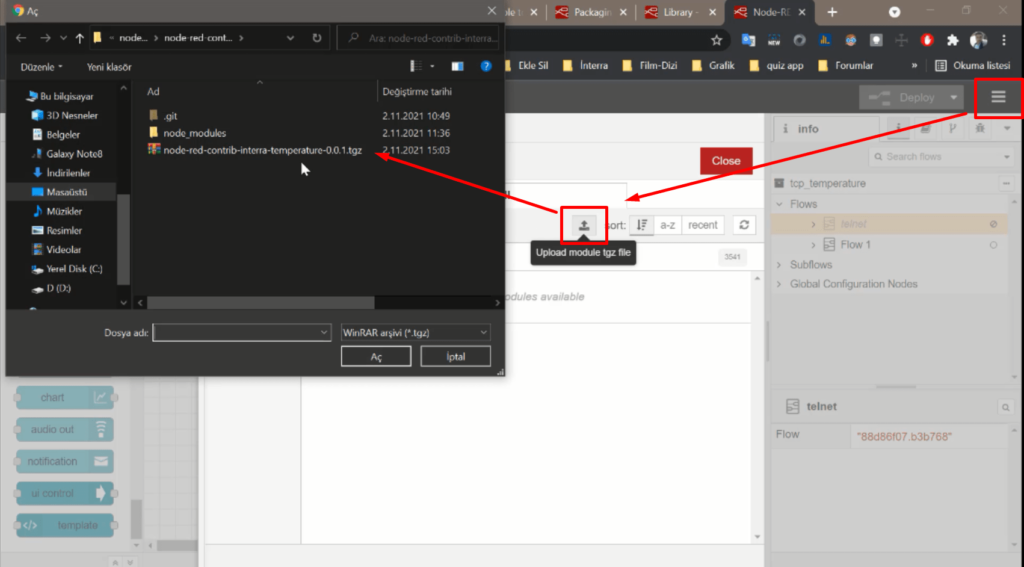Open sidebar tabs dropdown arrow
This screenshot has width=1024, height=567.
point(1006,129)
